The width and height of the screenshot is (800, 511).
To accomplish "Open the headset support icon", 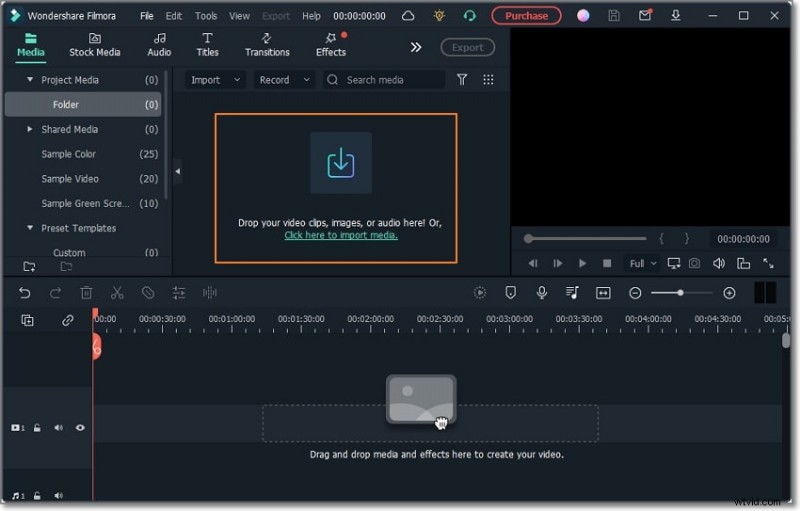I will (469, 16).
